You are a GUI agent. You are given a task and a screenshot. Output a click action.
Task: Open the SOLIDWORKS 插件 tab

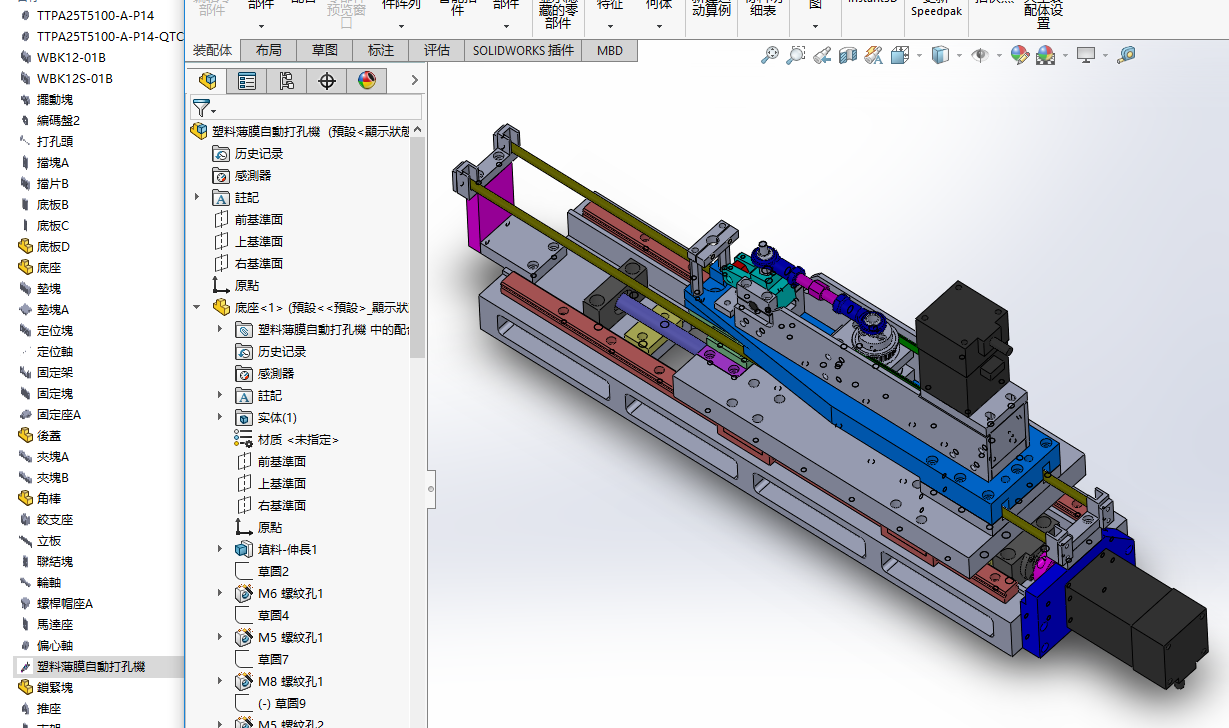(524, 50)
